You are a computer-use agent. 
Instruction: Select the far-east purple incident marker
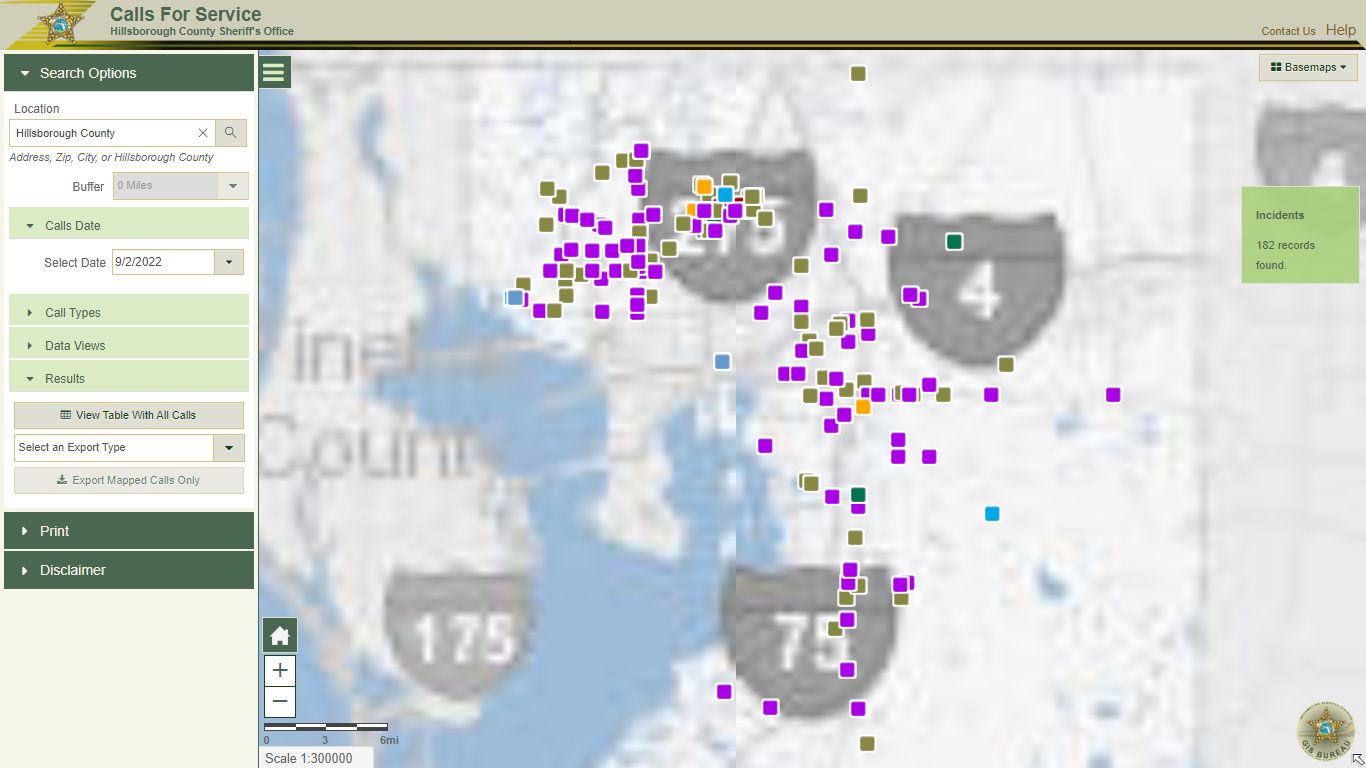tap(1113, 395)
